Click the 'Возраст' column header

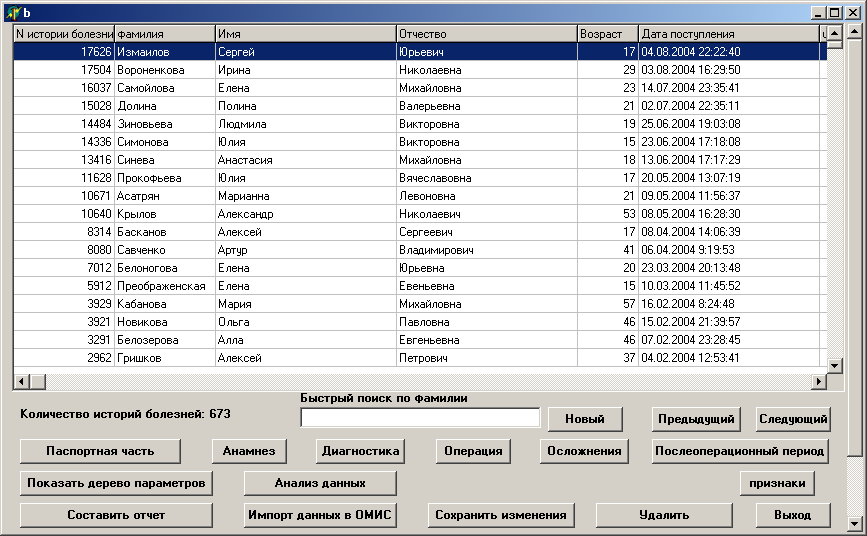(x=608, y=34)
